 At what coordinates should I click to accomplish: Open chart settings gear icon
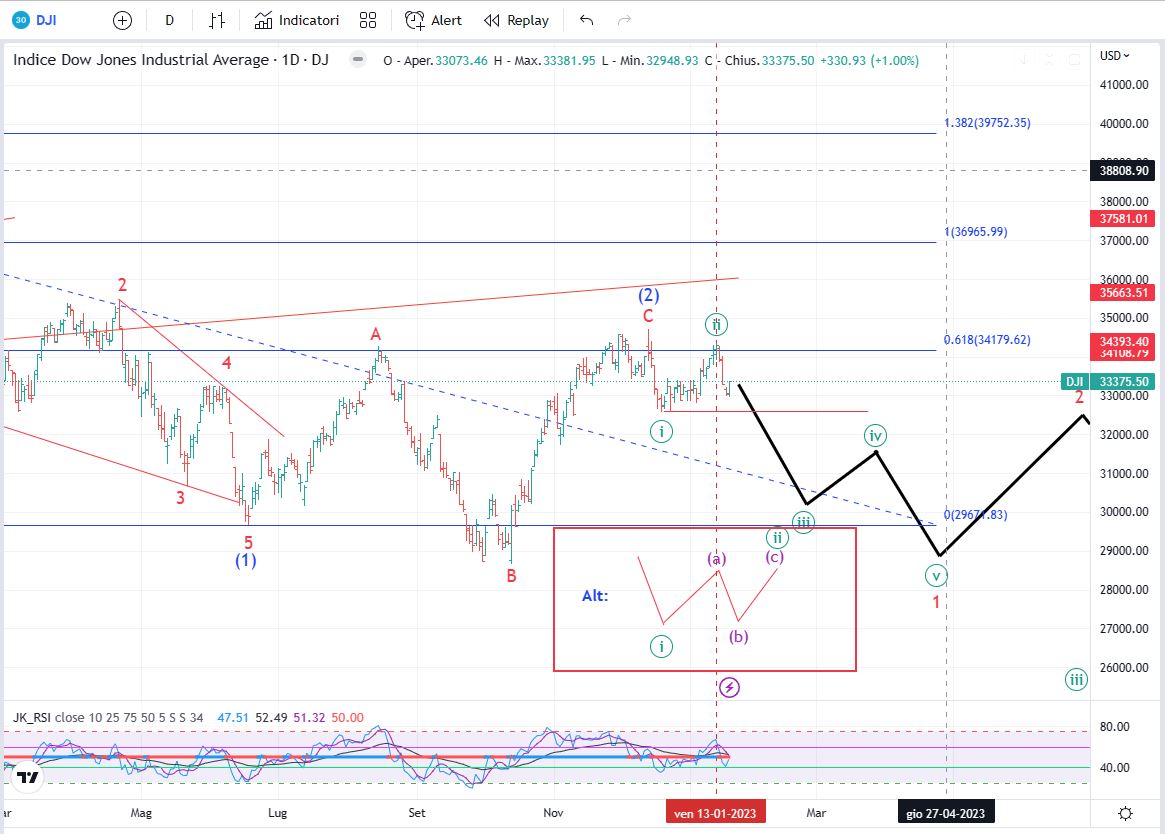pyautogui.click(x=1126, y=813)
